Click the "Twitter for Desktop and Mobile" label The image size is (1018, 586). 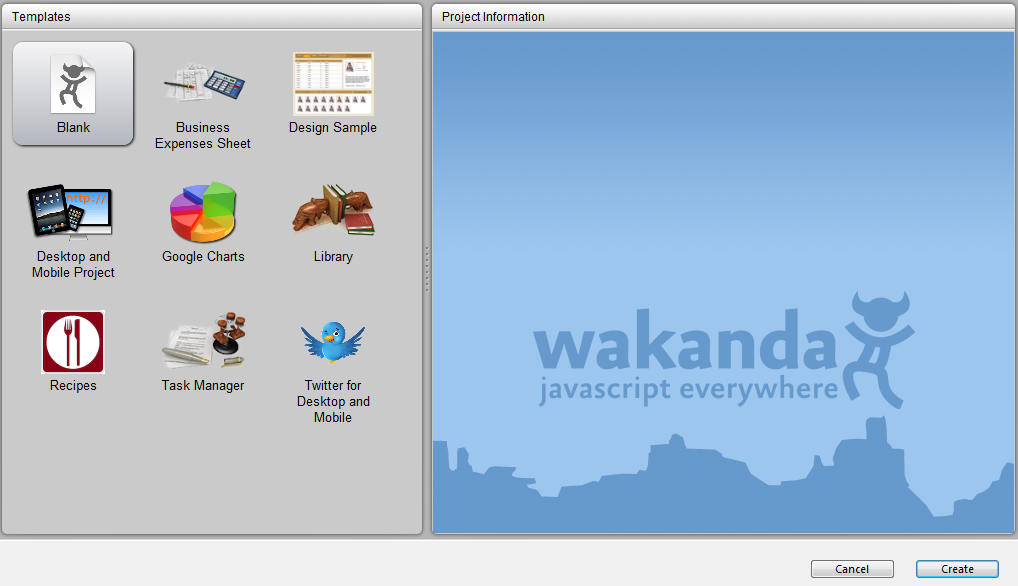333,402
